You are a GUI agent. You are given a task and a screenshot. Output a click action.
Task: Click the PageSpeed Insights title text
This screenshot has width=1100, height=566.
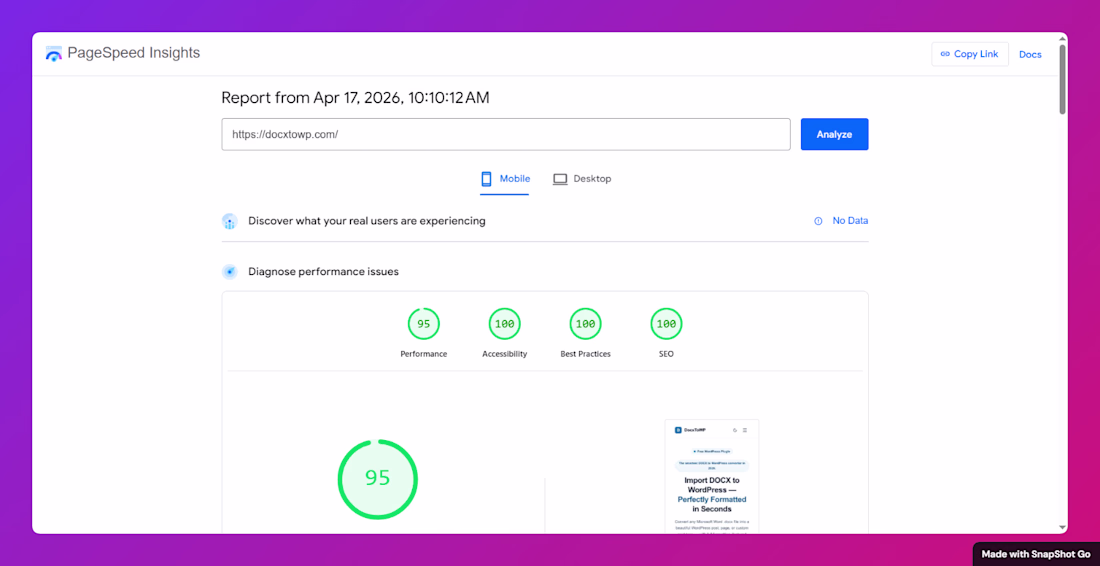(x=133, y=53)
